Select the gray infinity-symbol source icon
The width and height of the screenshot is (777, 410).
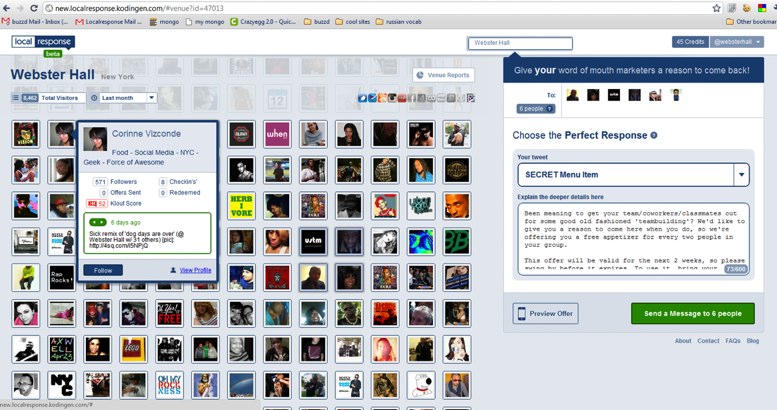[431, 98]
